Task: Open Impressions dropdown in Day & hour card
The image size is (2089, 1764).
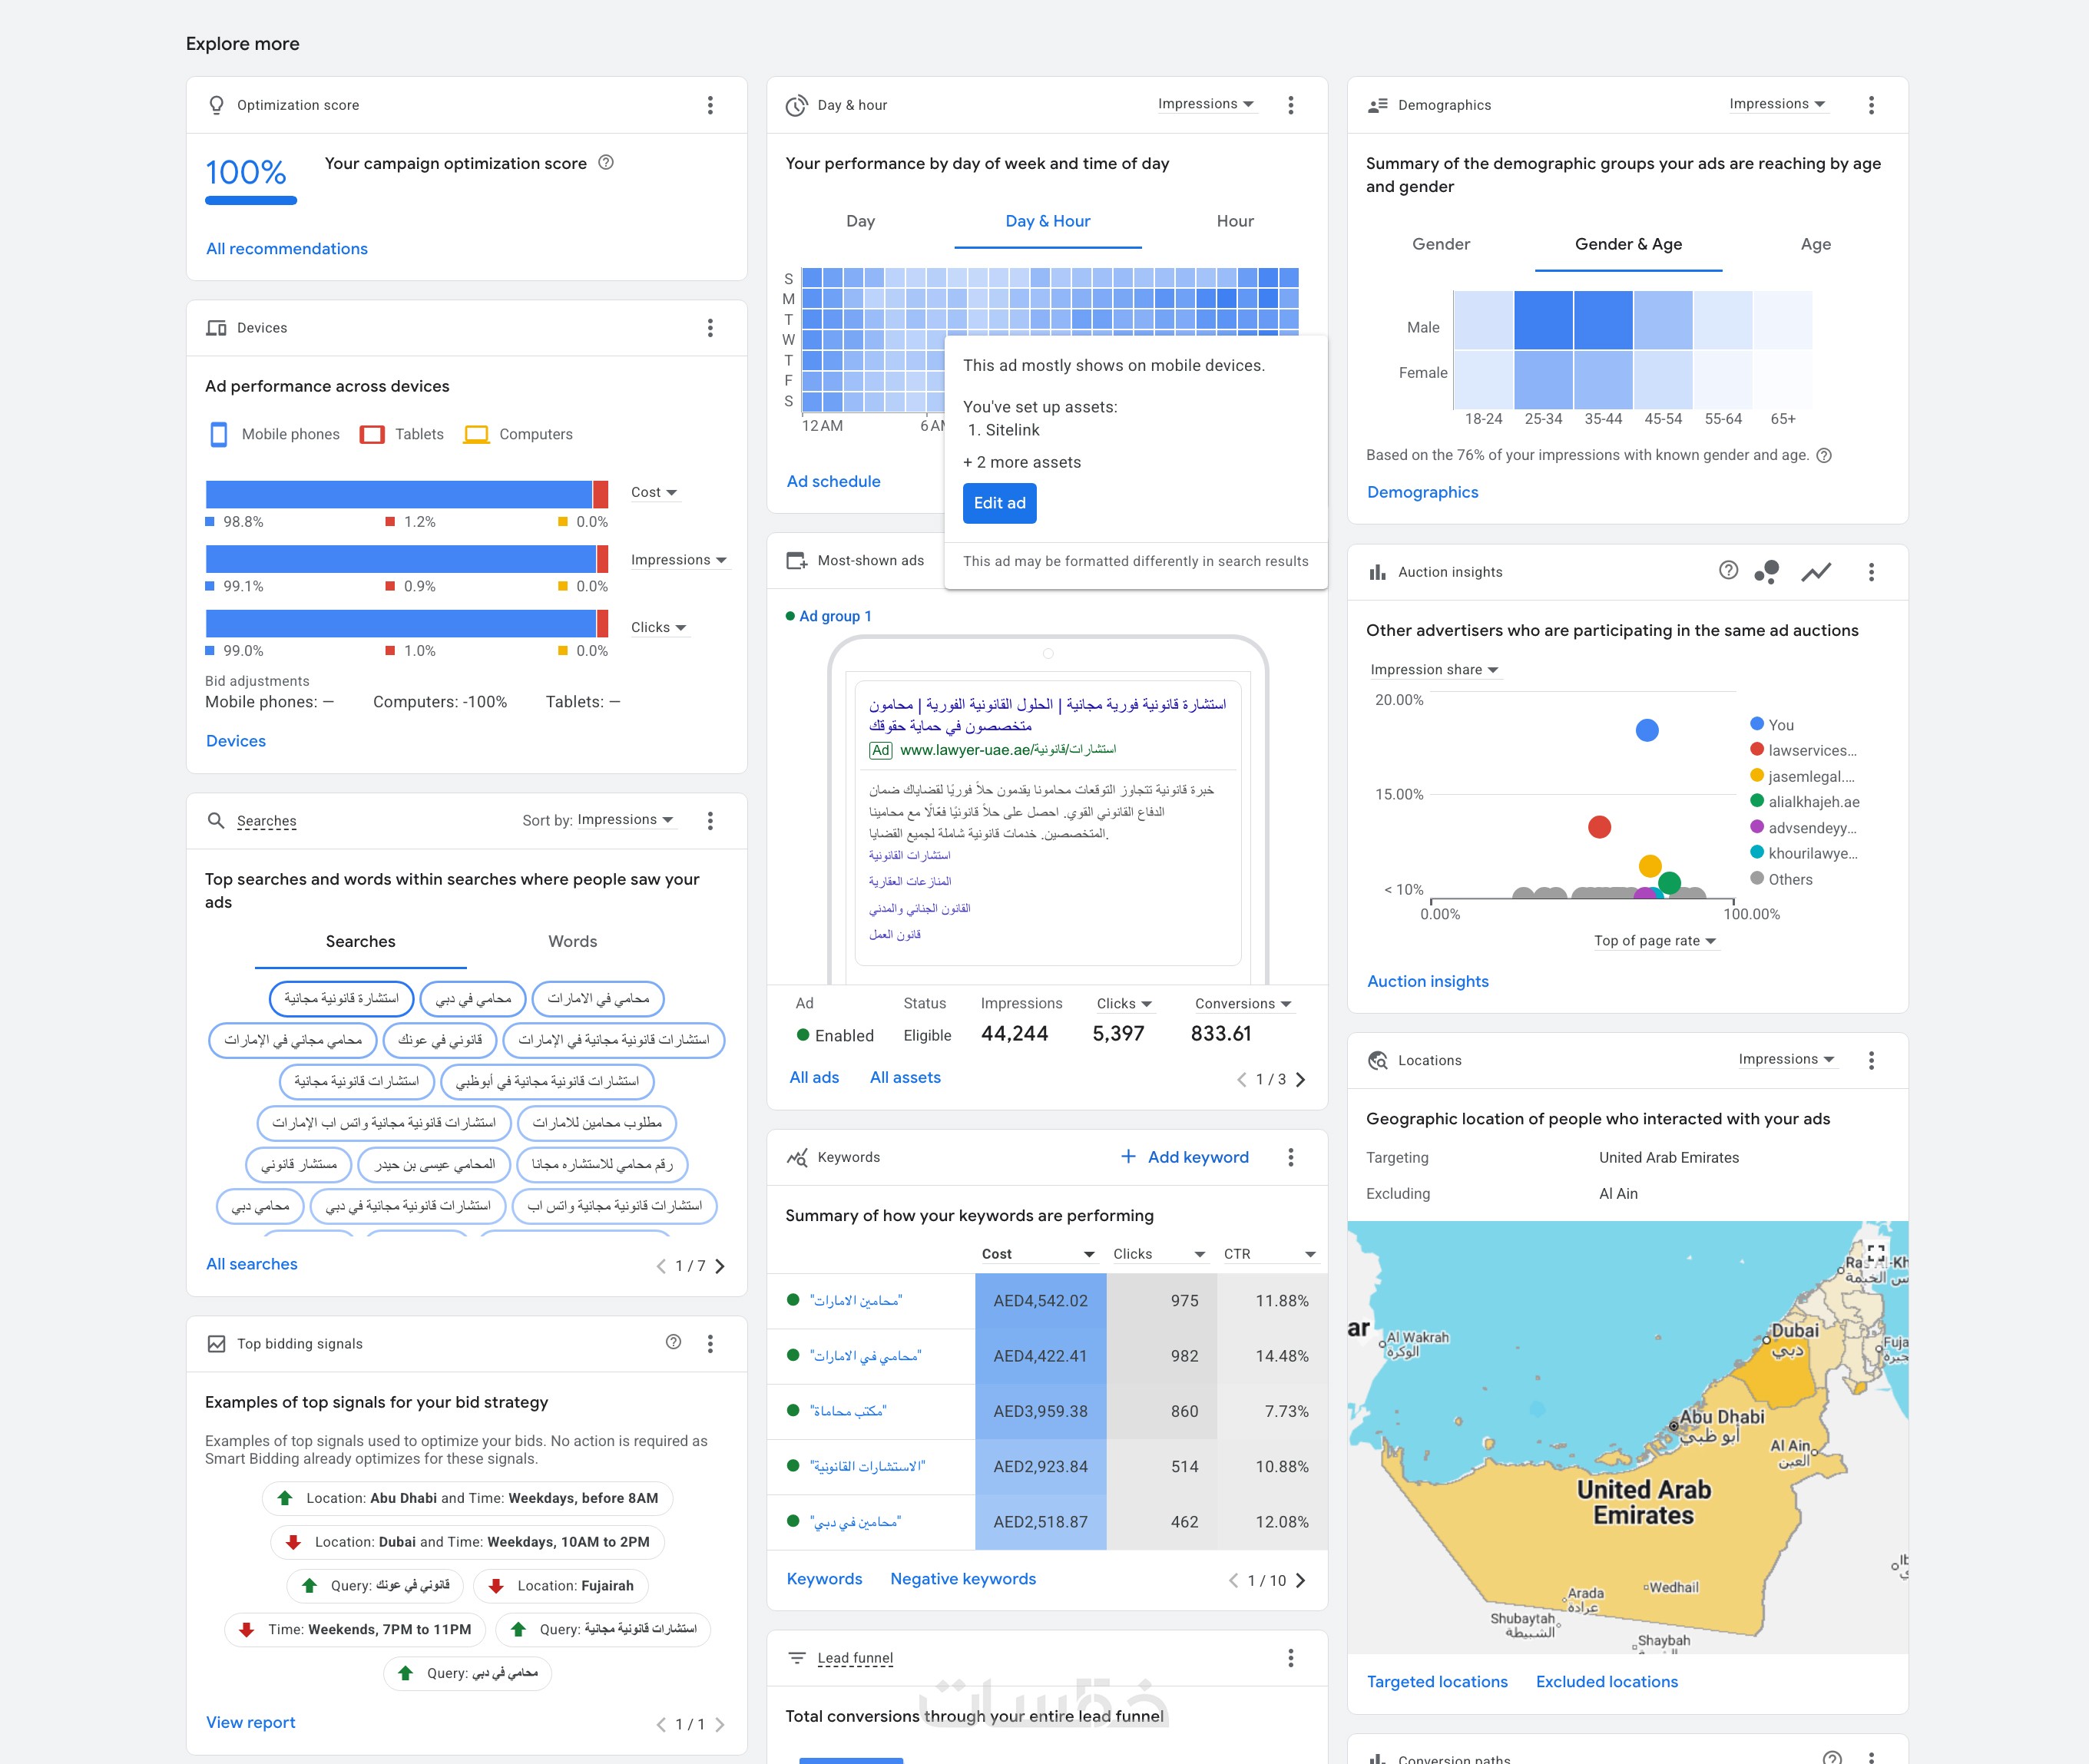Action: pyautogui.click(x=1206, y=104)
